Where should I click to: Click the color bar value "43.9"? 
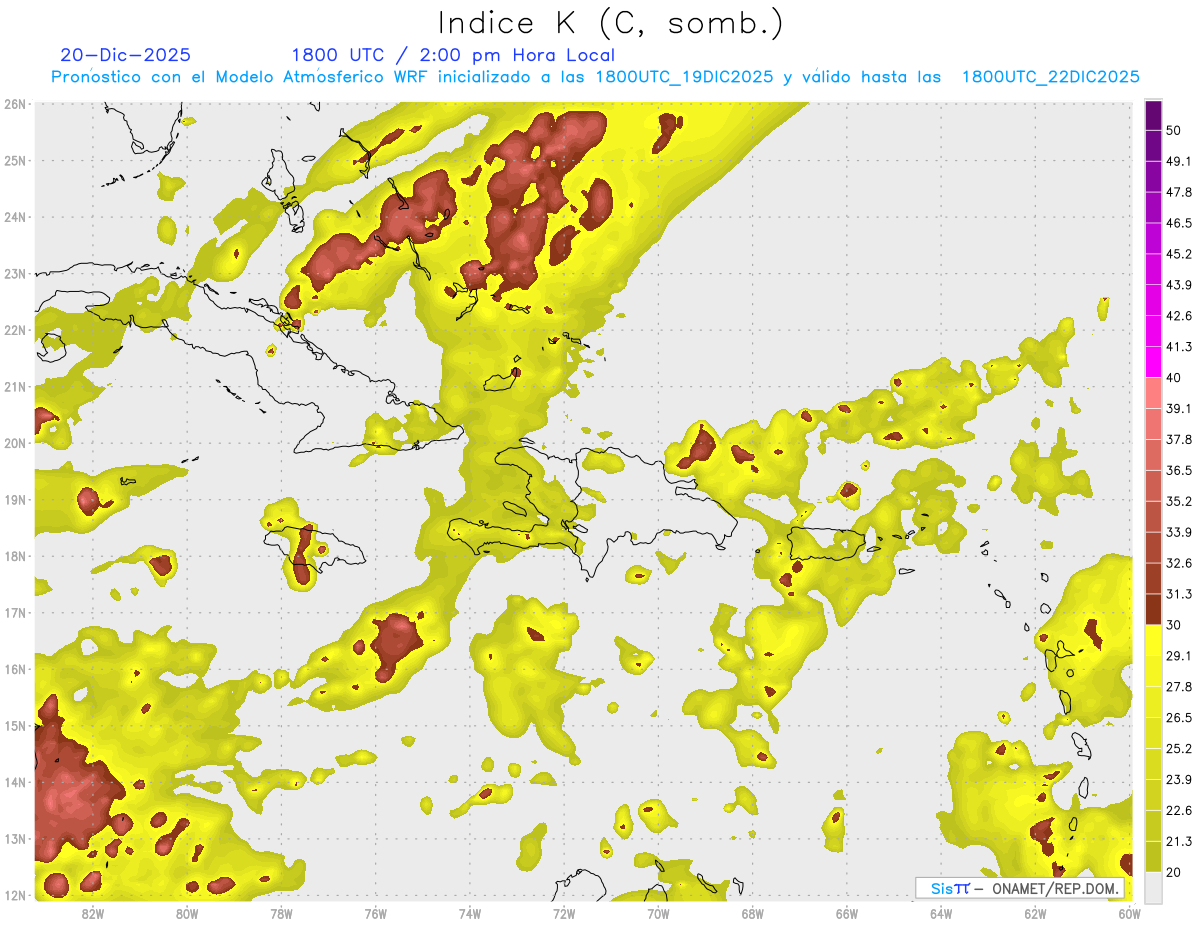pos(1179,285)
